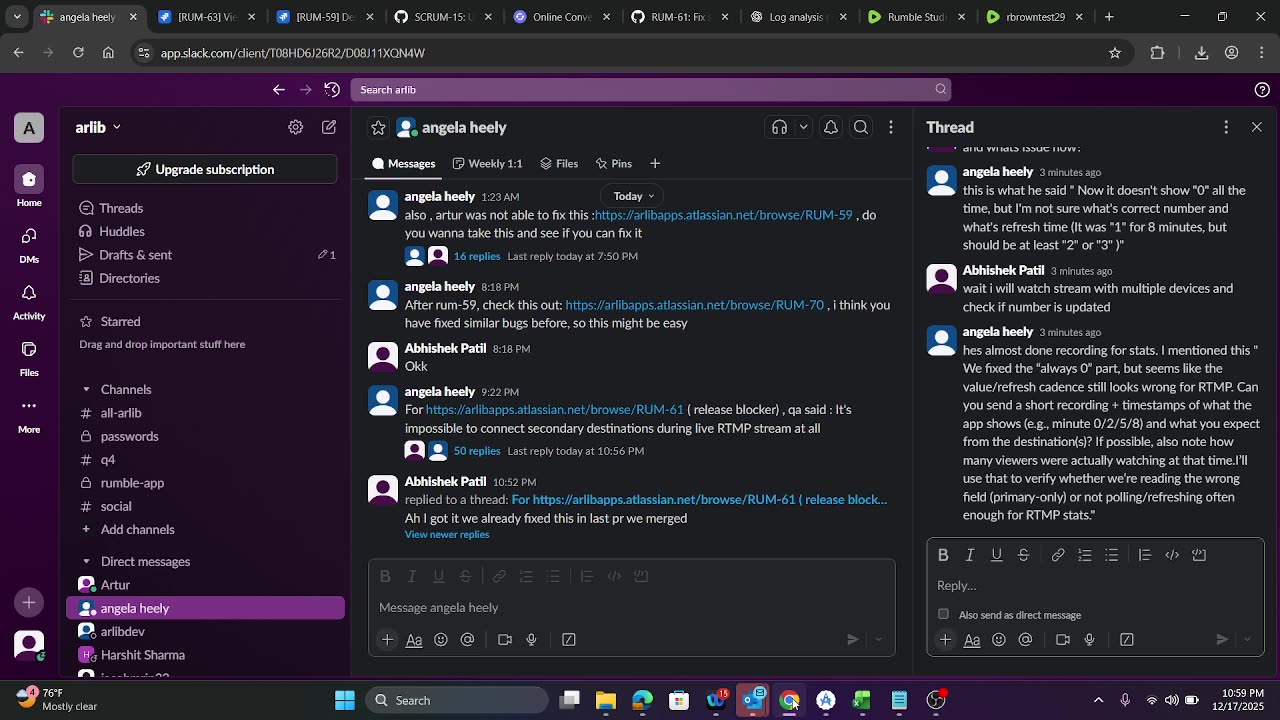The image size is (1280, 720).
Task: Open Activity in Slack sidebar
Action: click(29, 300)
